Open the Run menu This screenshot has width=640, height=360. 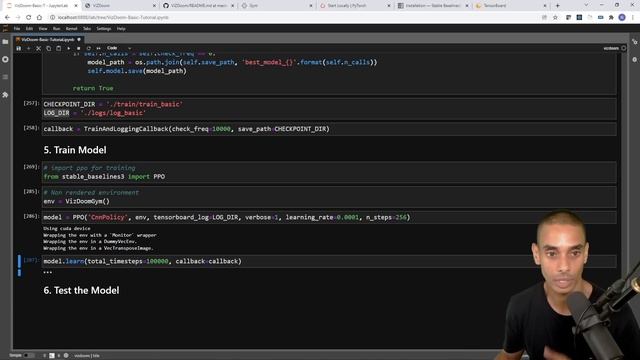56,29
